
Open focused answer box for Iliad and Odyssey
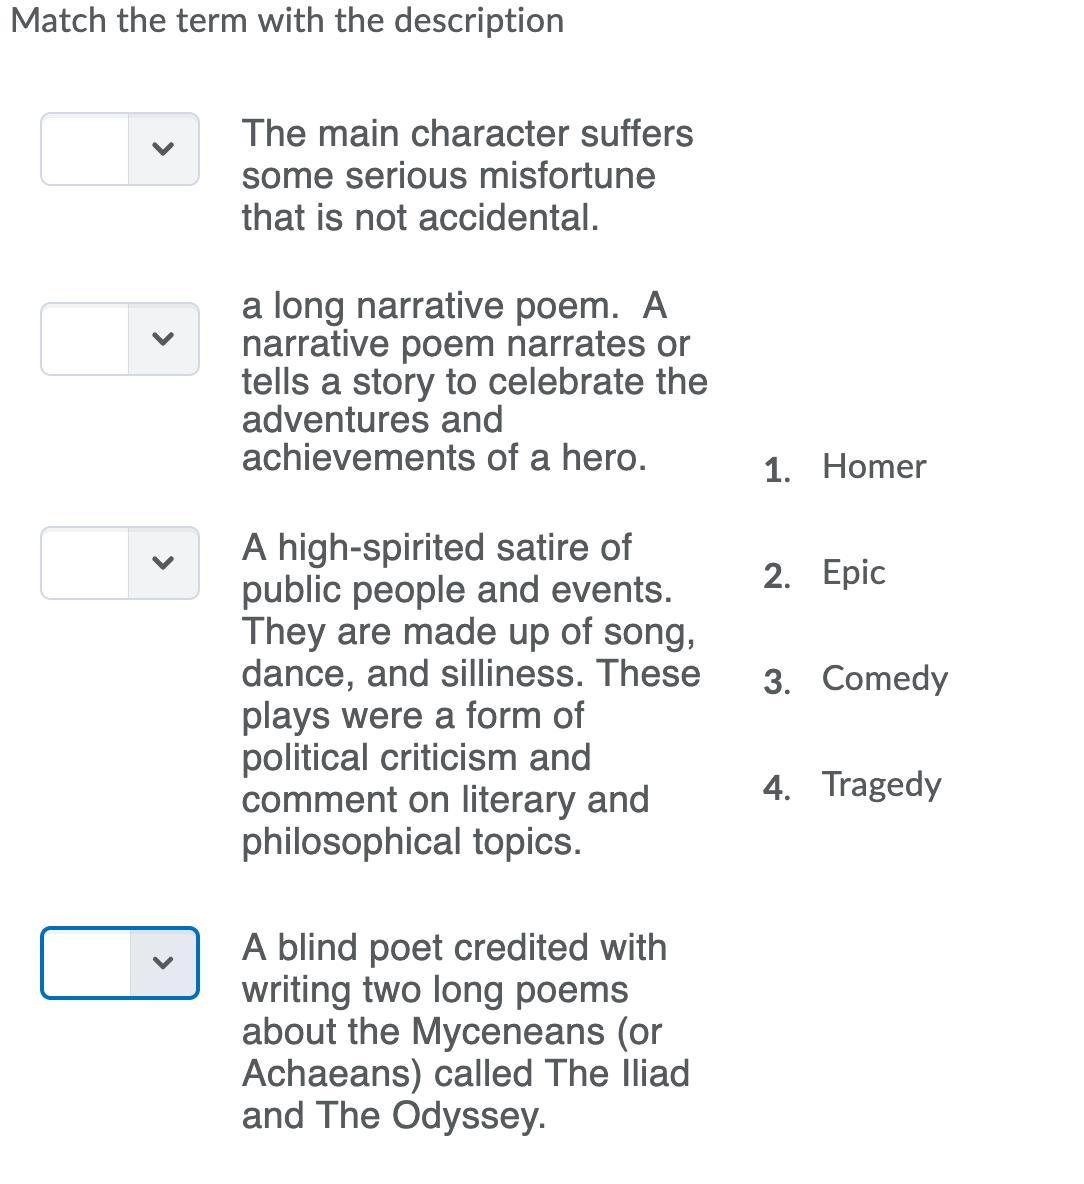coord(86,963)
